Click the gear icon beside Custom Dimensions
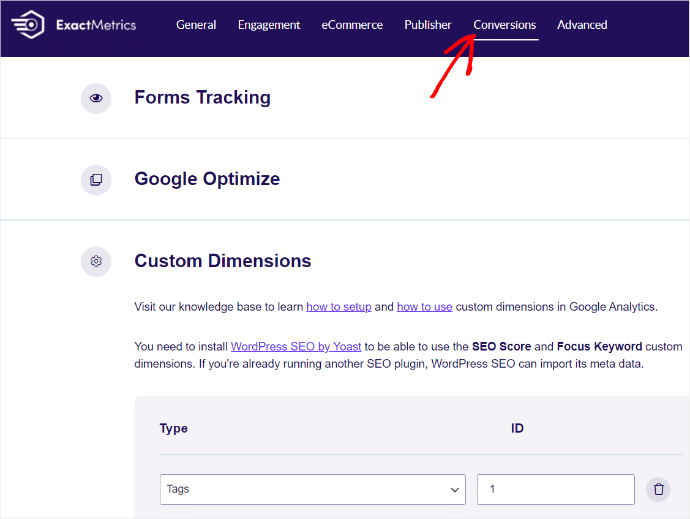 (x=96, y=261)
